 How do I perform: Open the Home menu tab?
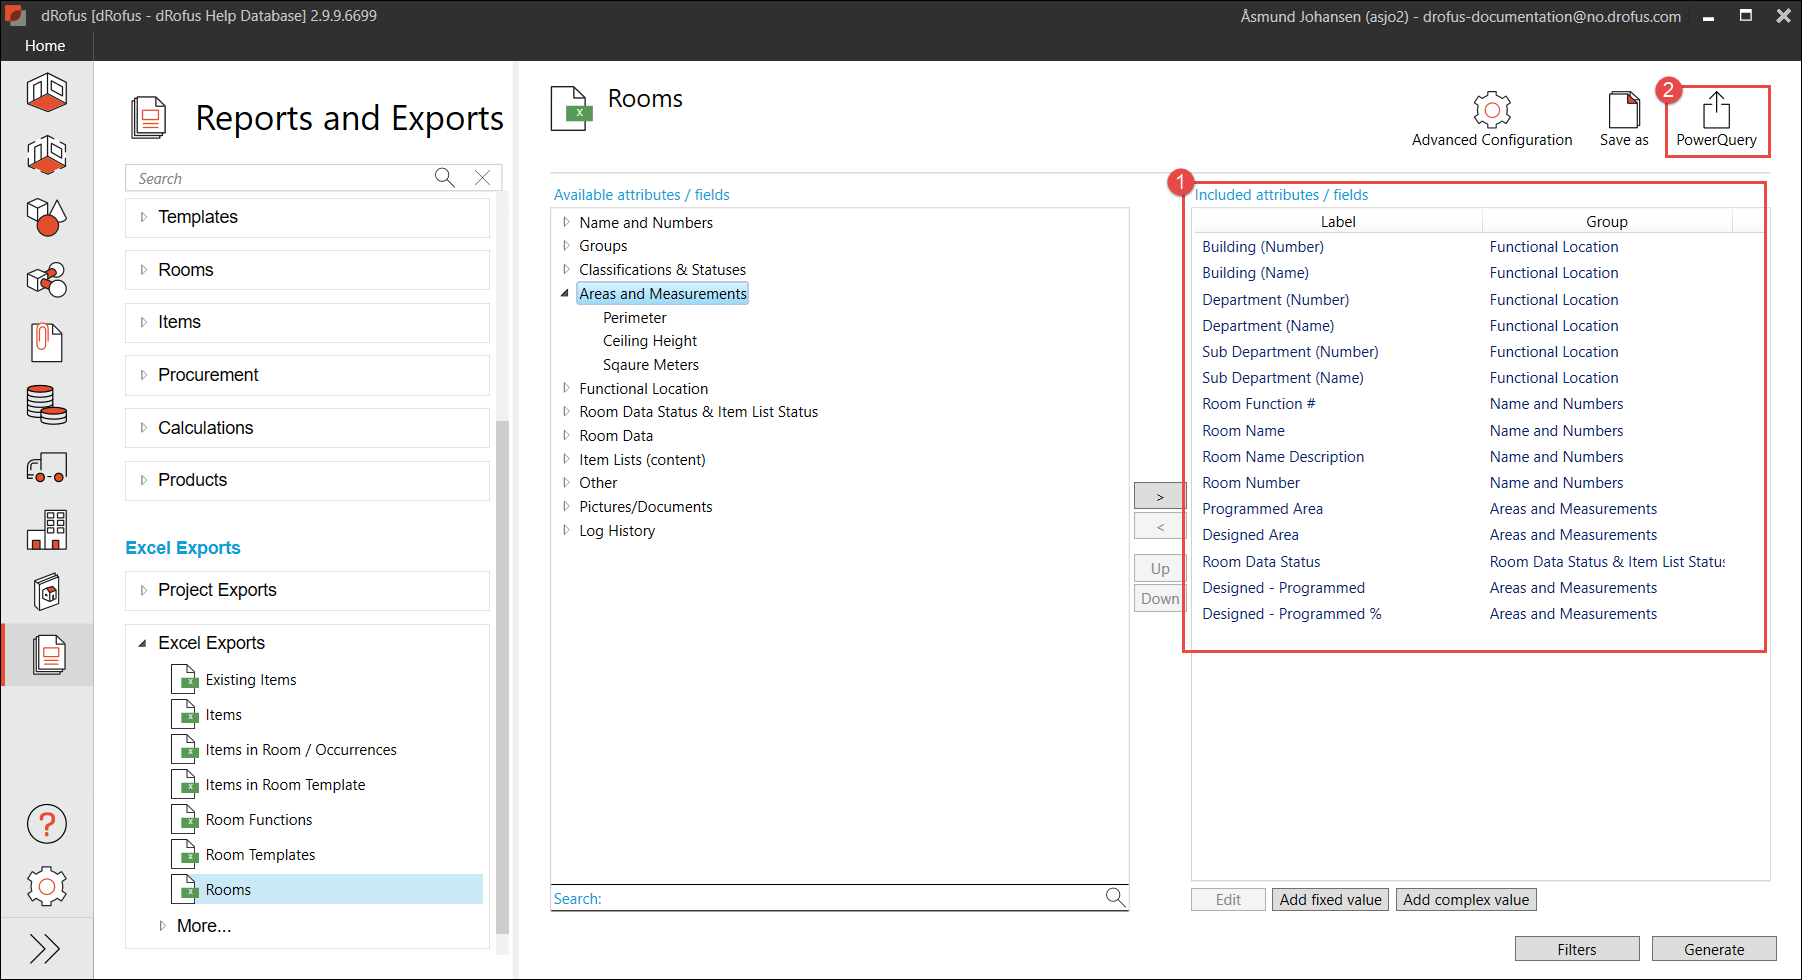45,46
